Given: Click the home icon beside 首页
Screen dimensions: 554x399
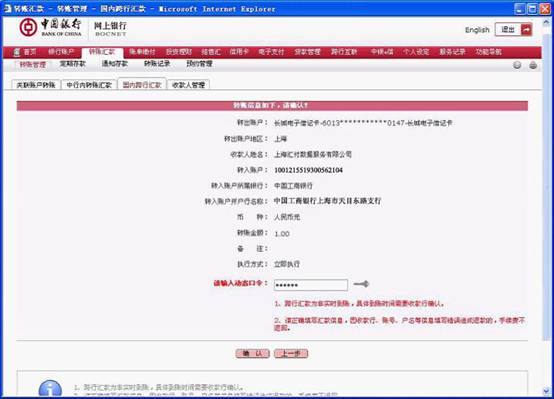Looking at the screenshot, I should [x=16, y=52].
